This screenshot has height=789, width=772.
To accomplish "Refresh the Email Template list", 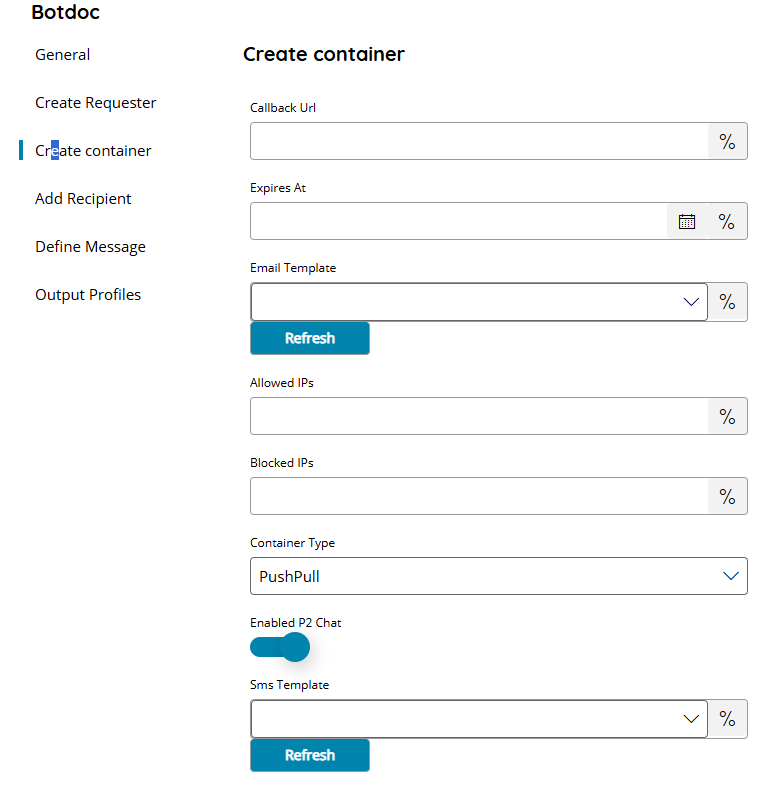I will click(310, 338).
